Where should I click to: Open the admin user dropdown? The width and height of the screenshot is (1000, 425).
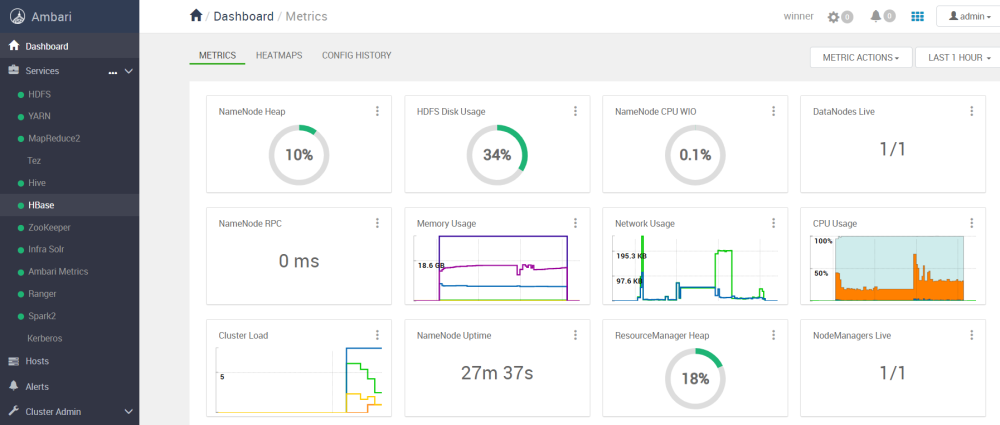point(969,17)
